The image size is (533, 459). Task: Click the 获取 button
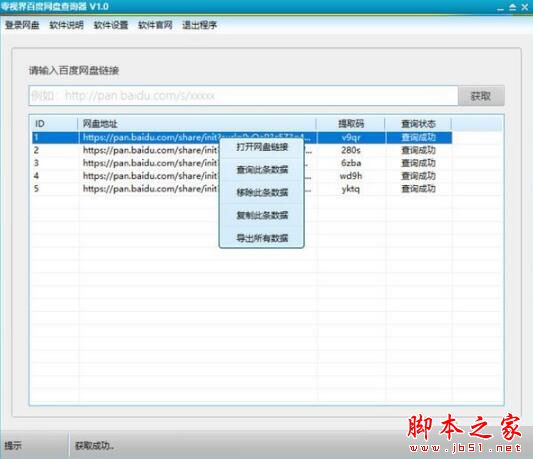coord(481,96)
